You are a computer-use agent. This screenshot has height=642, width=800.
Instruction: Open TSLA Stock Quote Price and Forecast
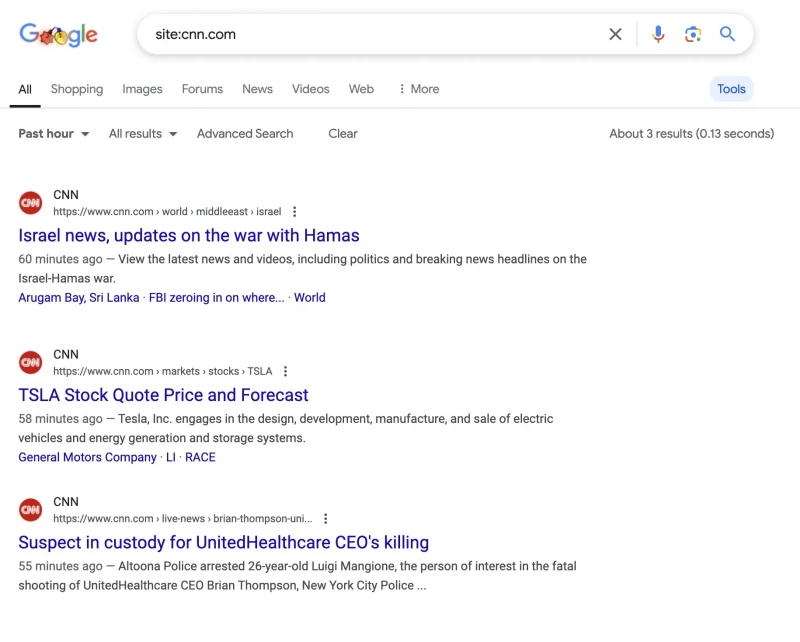tap(163, 395)
